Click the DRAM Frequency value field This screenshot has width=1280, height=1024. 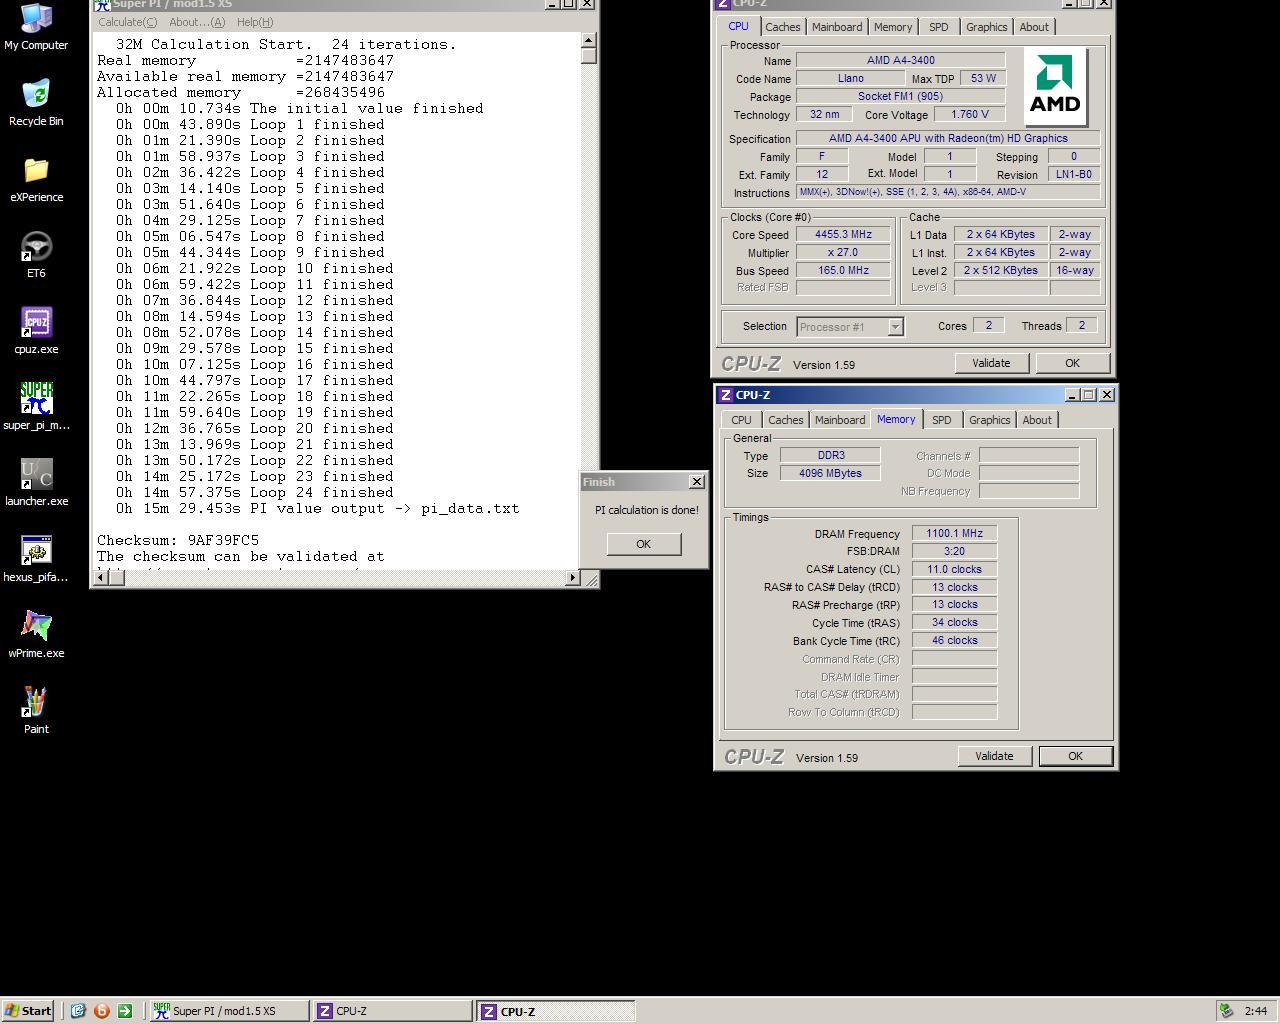(x=954, y=534)
